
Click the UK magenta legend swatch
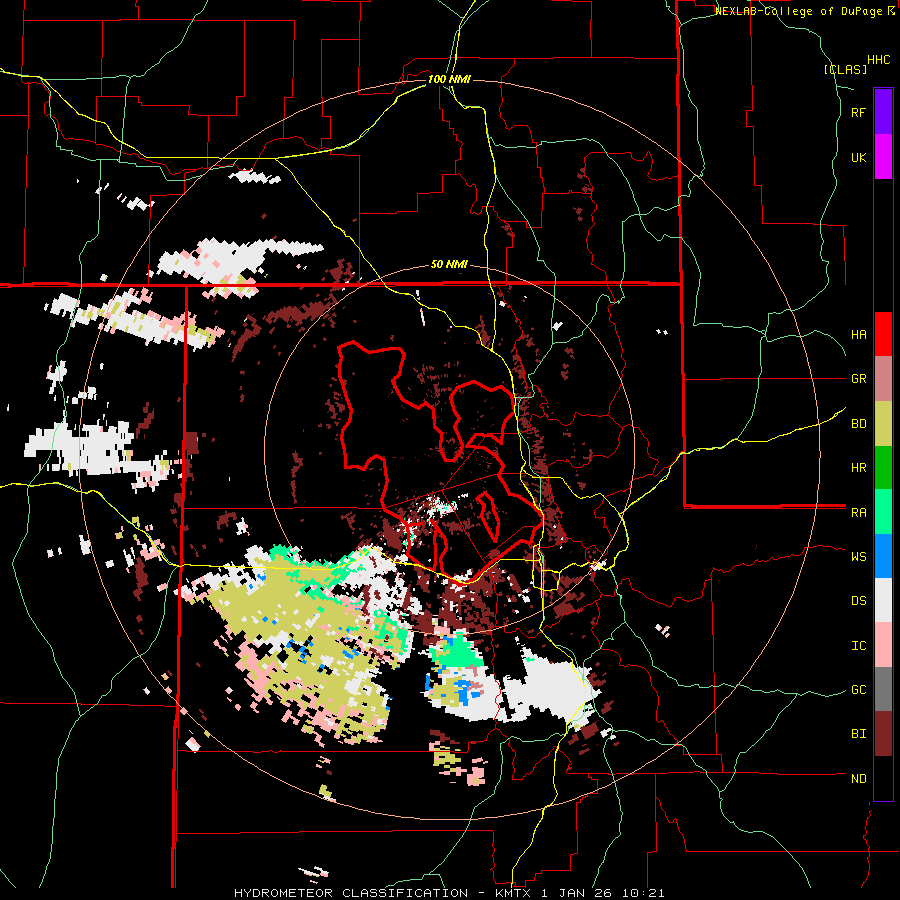point(883,157)
